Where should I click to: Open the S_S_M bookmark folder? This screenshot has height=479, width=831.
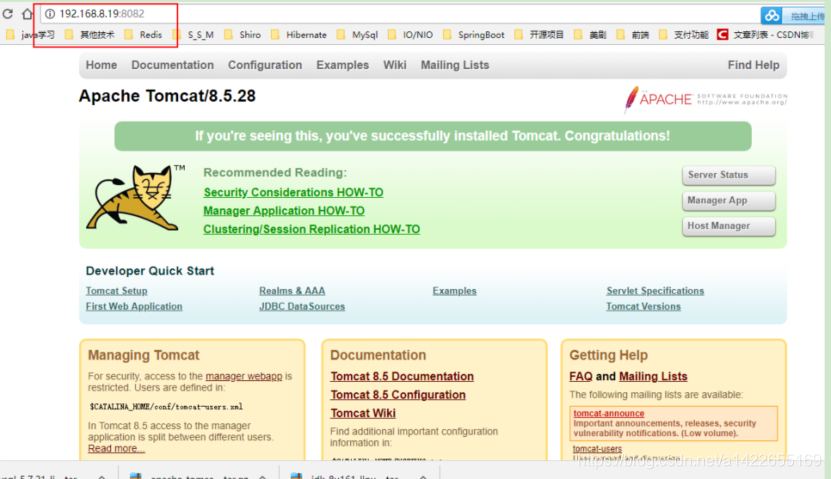click(193, 35)
